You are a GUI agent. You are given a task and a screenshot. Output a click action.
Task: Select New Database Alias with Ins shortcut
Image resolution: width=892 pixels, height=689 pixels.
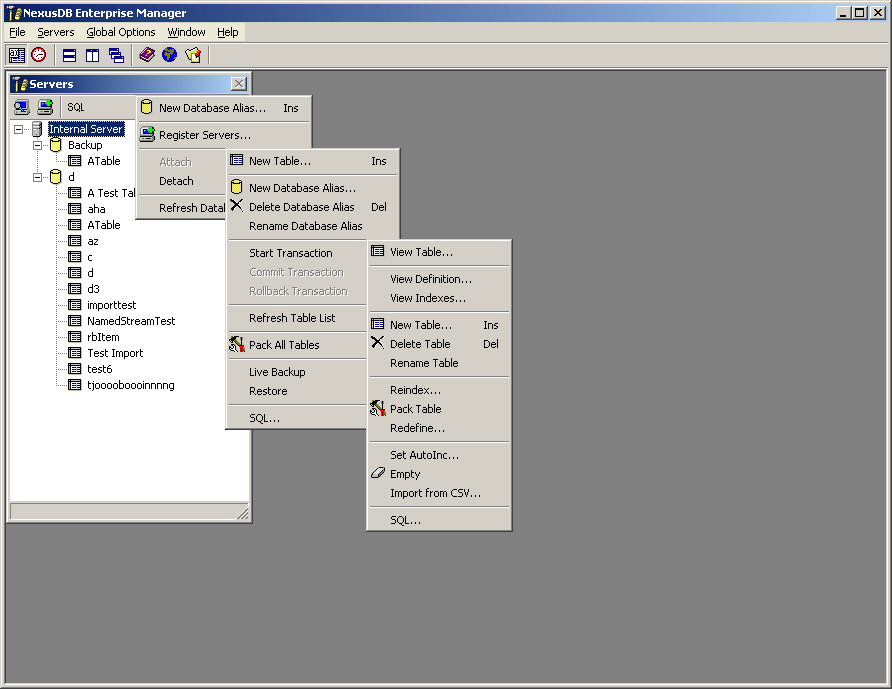click(x=224, y=108)
